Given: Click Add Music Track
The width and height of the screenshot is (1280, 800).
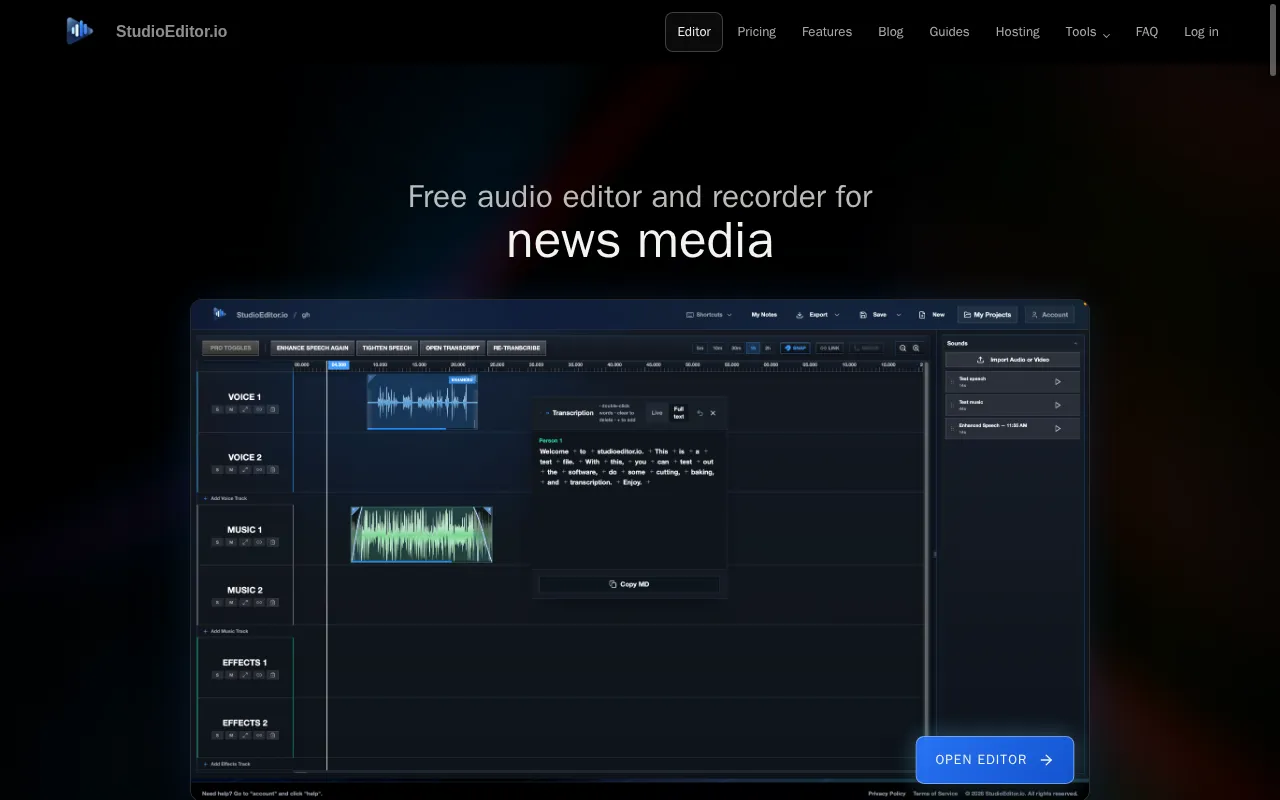Looking at the screenshot, I should point(225,631).
